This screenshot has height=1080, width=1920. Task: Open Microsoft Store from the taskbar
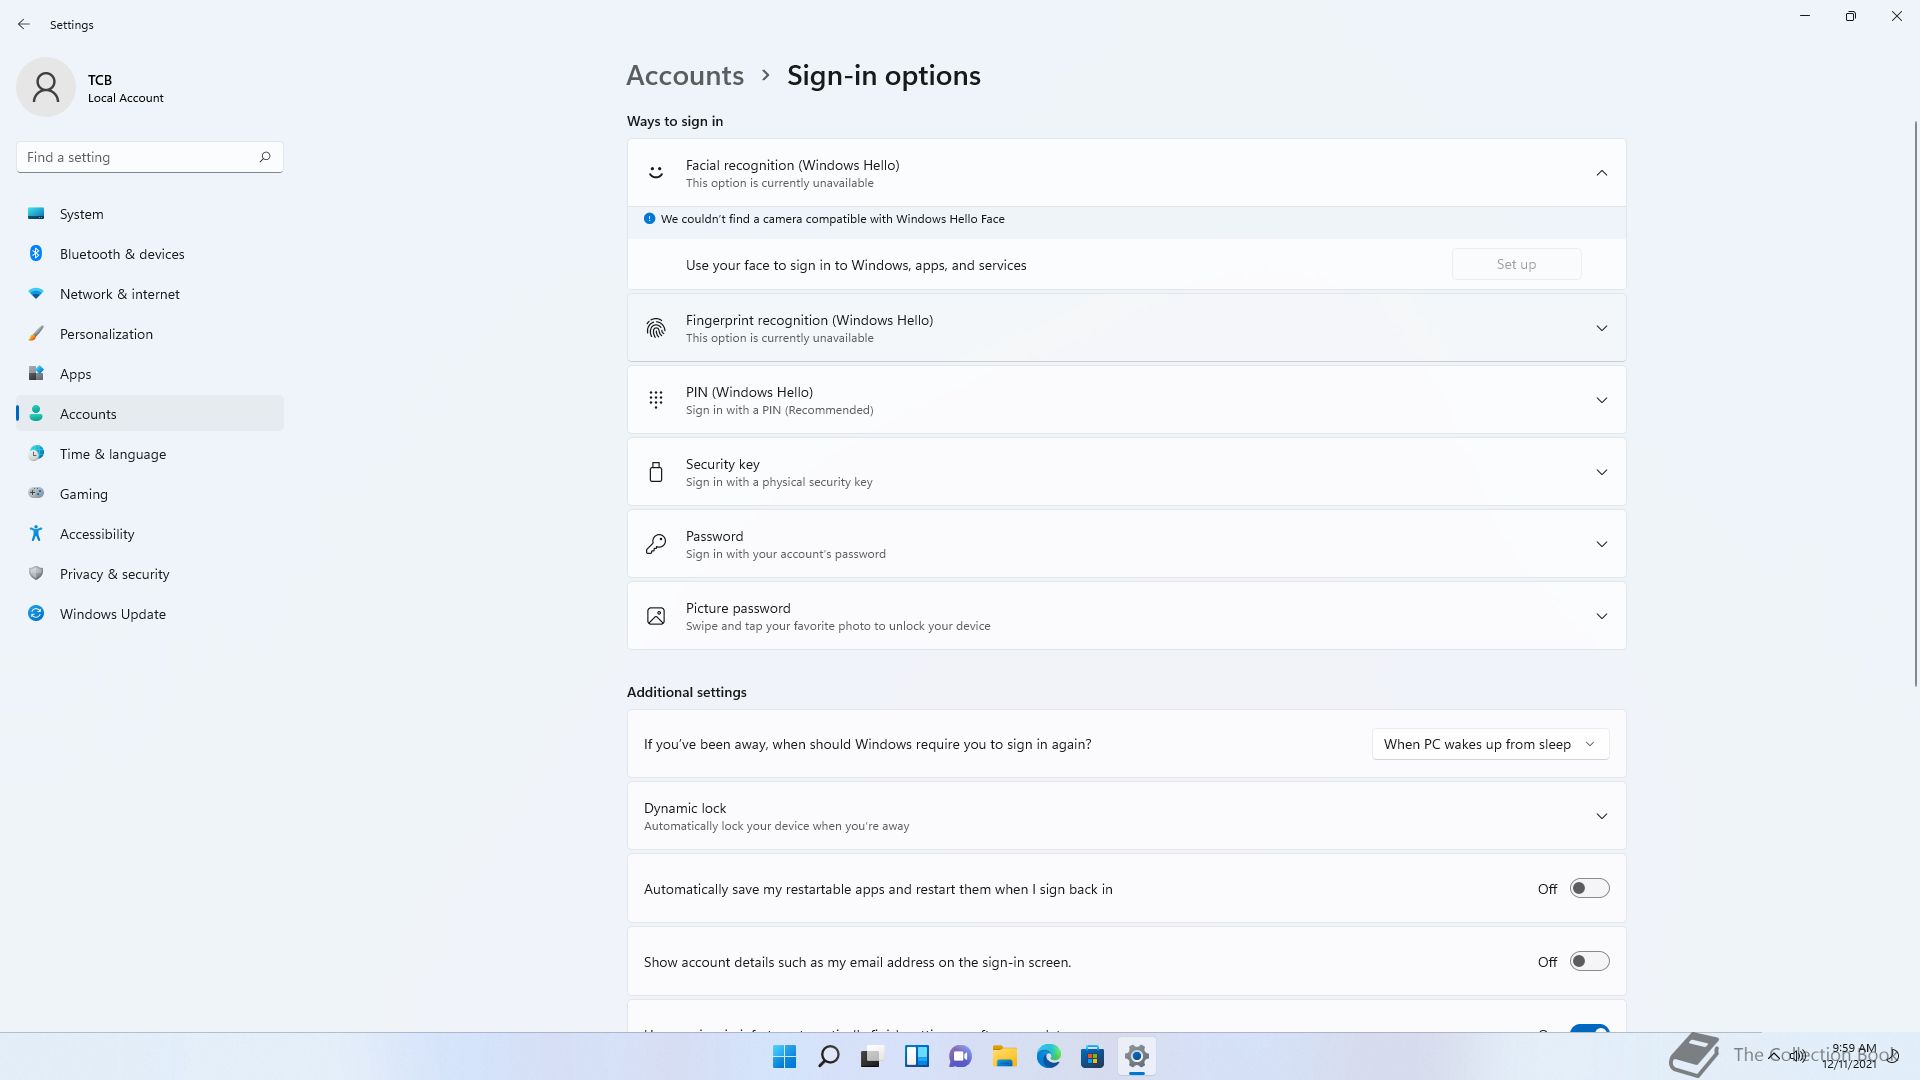tap(1092, 1056)
